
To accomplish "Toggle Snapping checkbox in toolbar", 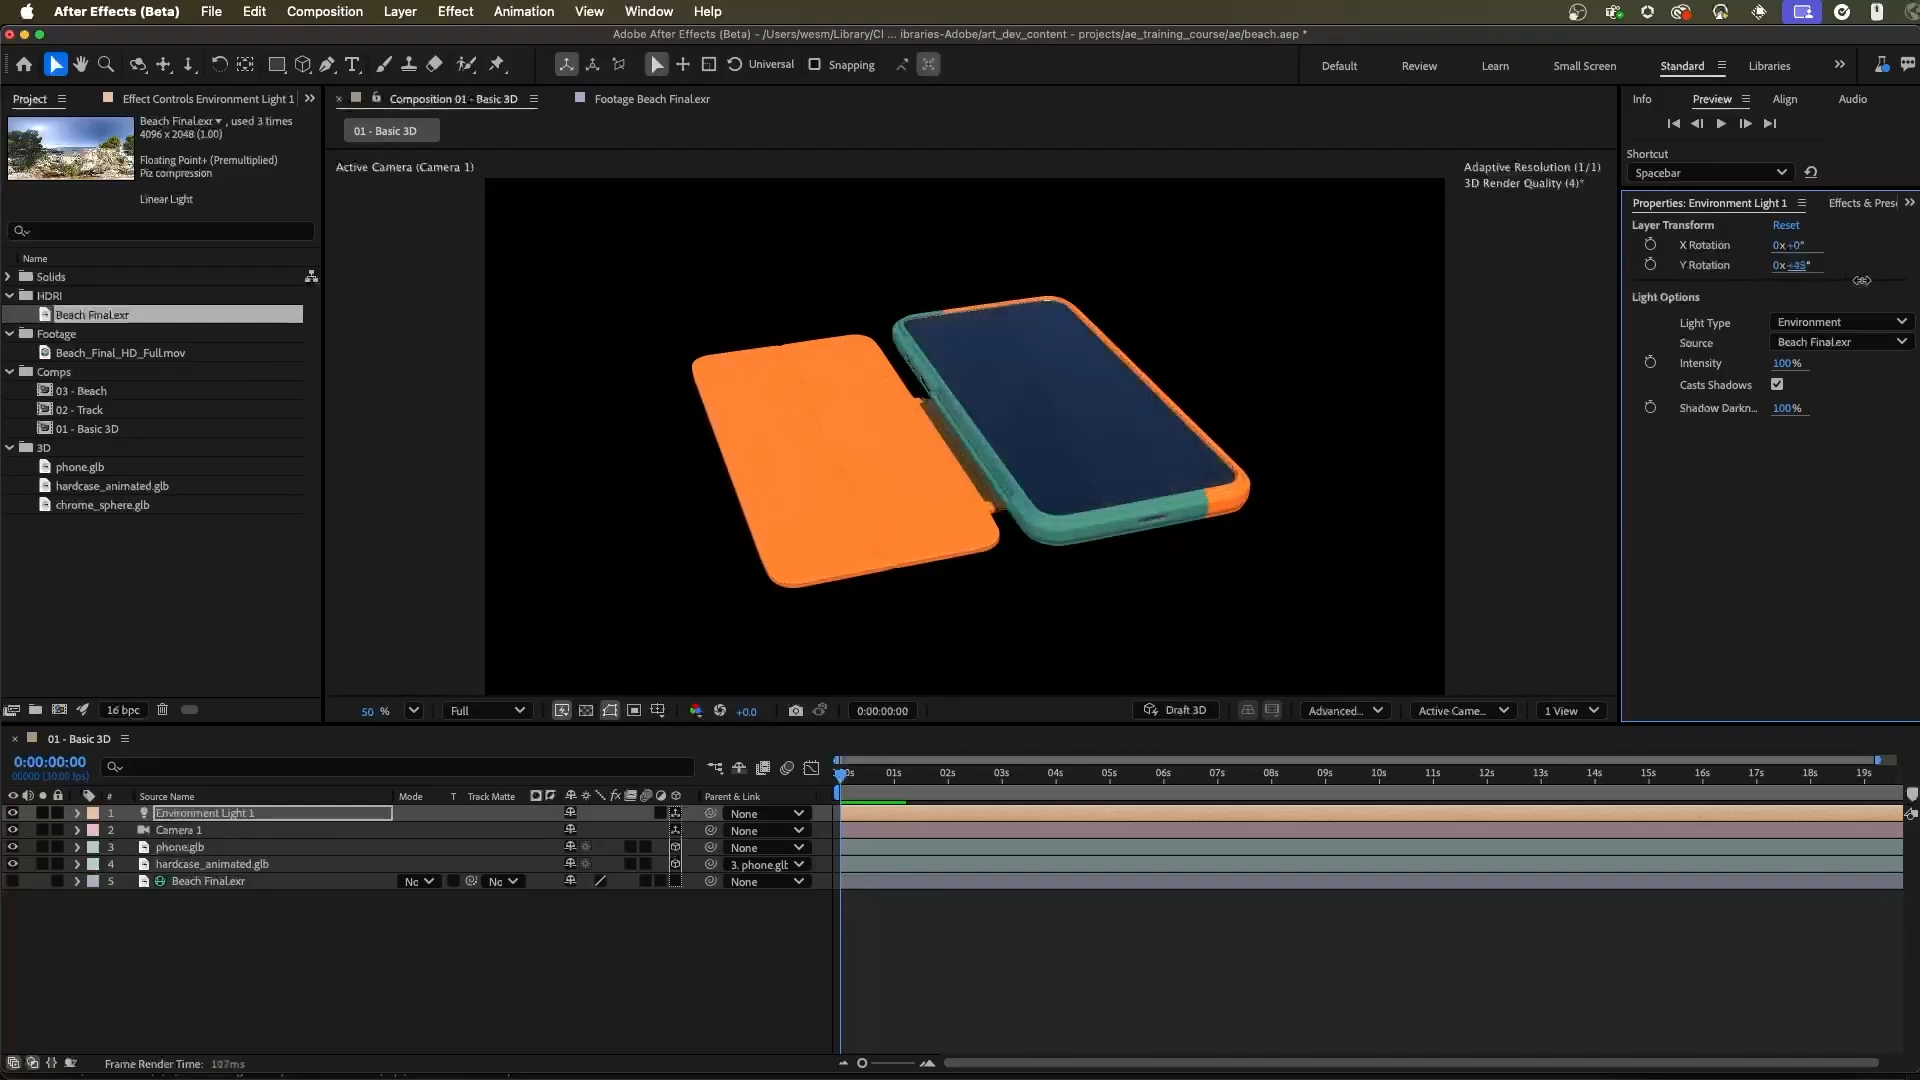I will pyautogui.click(x=814, y=65).
